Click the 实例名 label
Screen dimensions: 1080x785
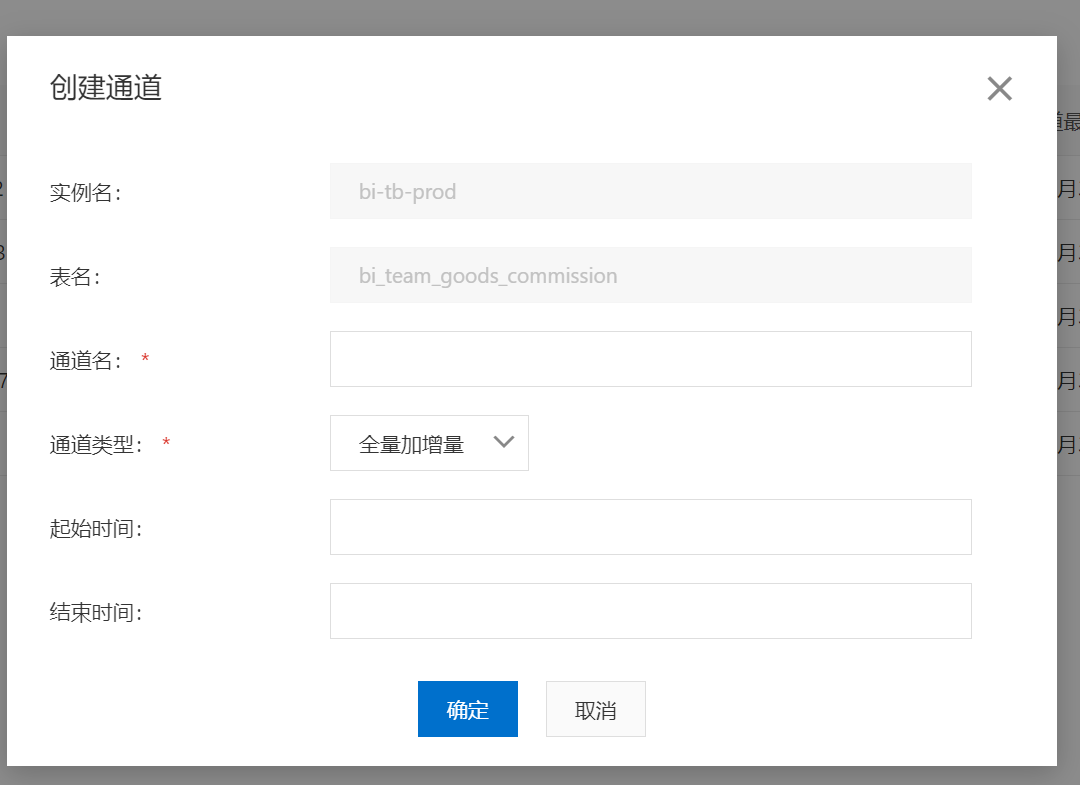[x=85, y=192]
